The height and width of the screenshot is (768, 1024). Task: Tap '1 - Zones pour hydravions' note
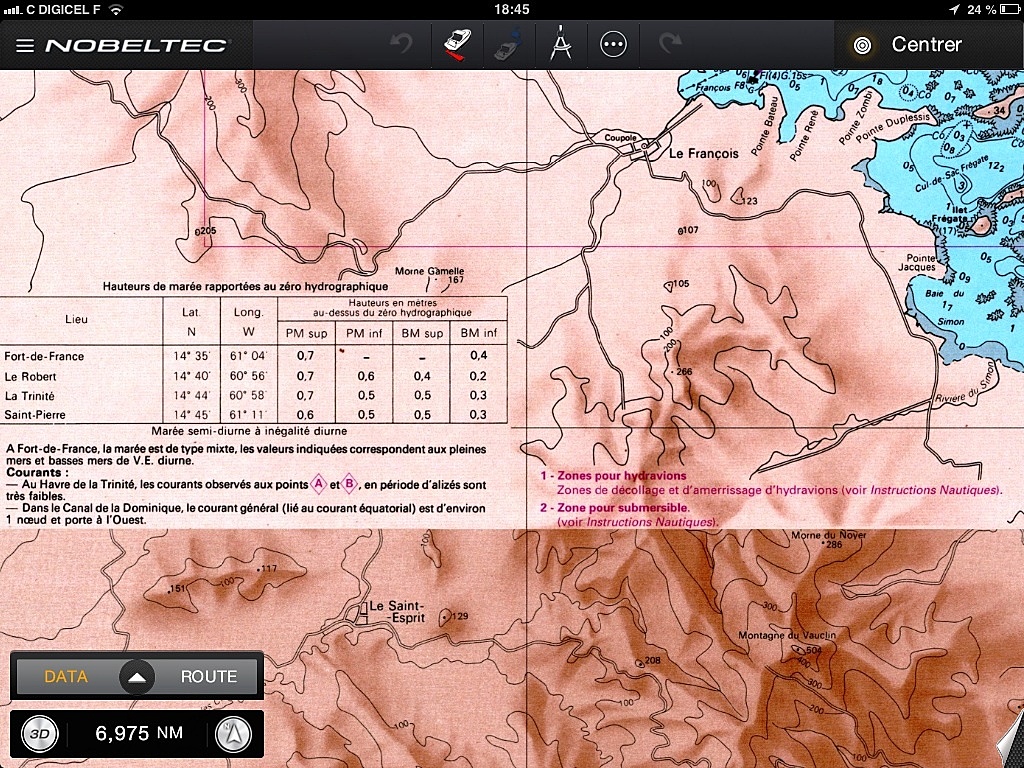613,475
